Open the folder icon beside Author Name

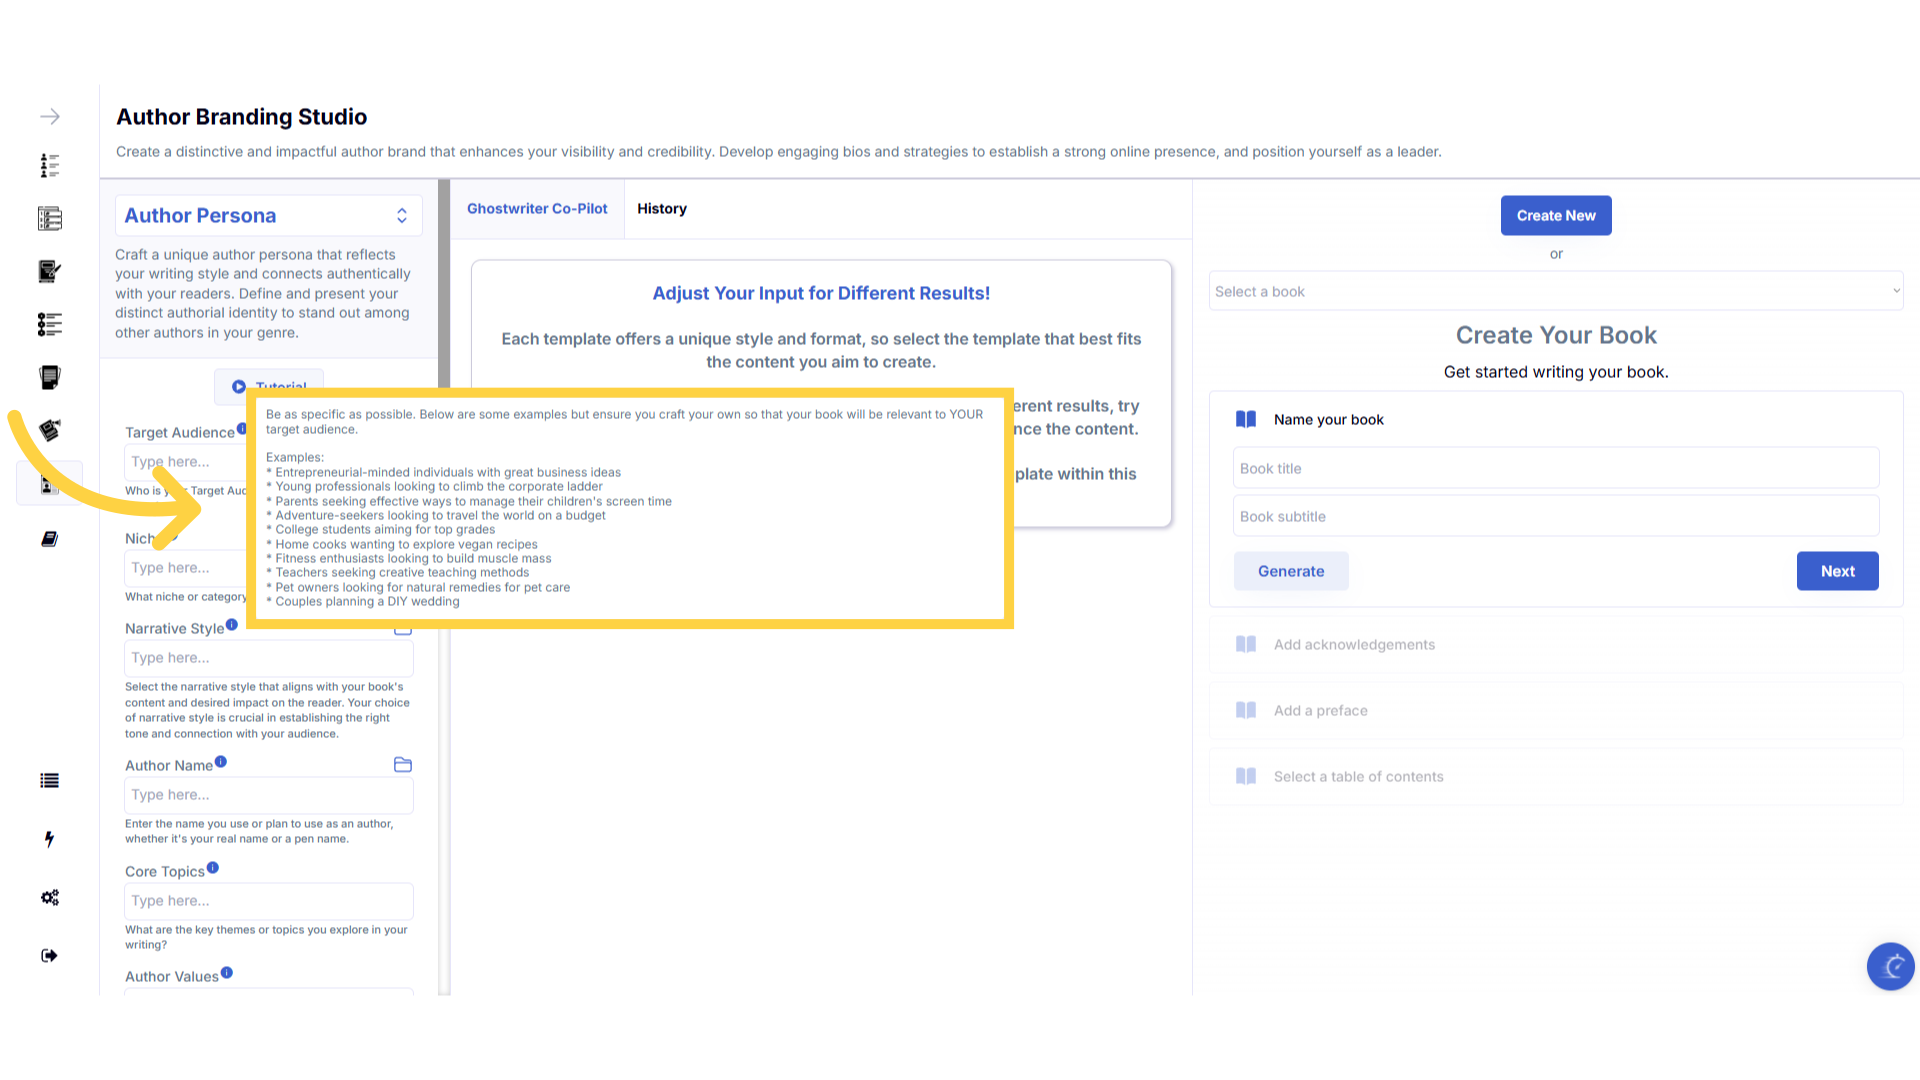coord(403,765)
